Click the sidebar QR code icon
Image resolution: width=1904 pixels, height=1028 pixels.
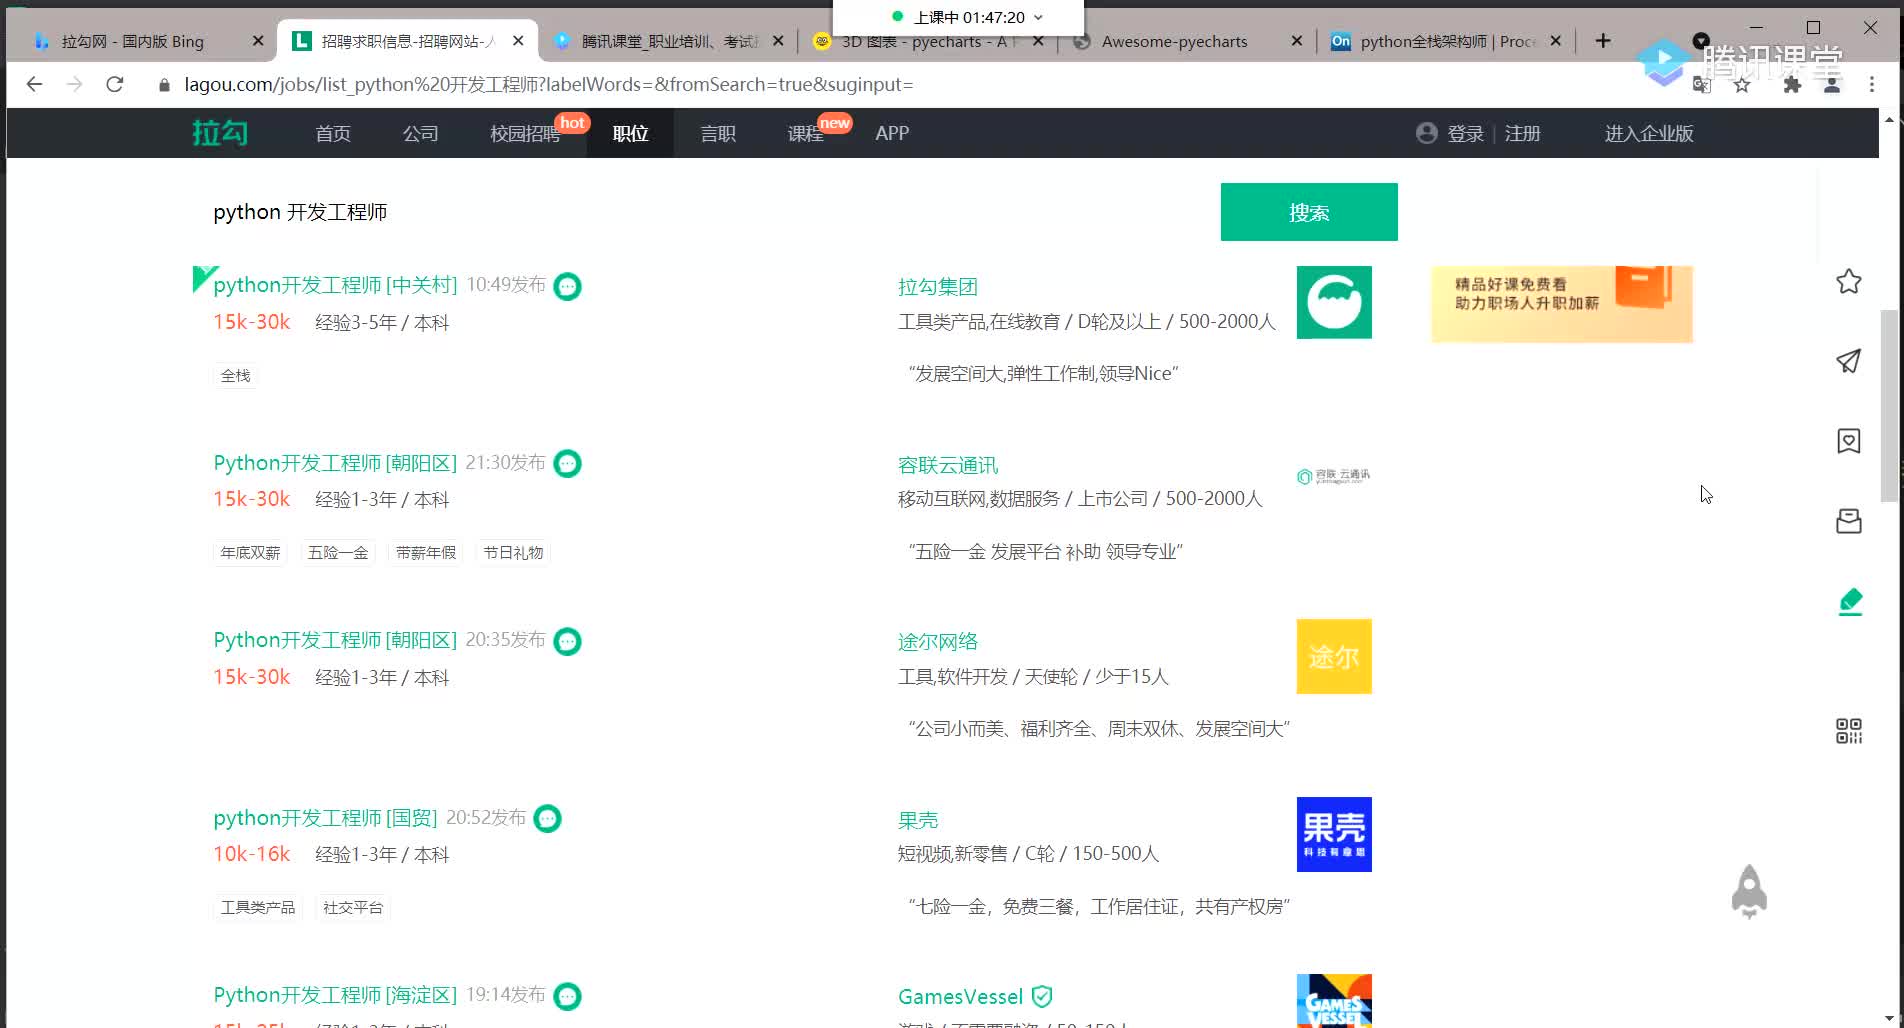pyautogui.click(x=1849, y=731)
